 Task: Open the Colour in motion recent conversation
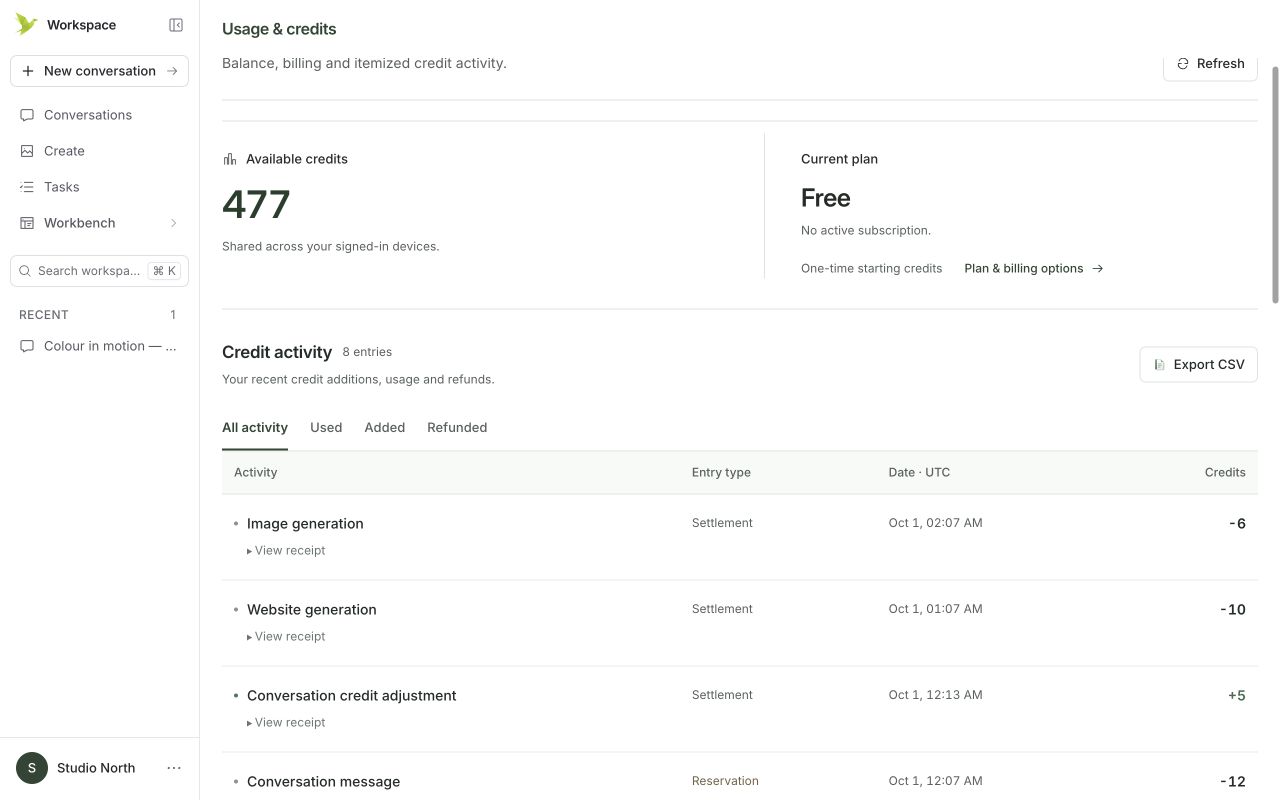click(99, 346)
